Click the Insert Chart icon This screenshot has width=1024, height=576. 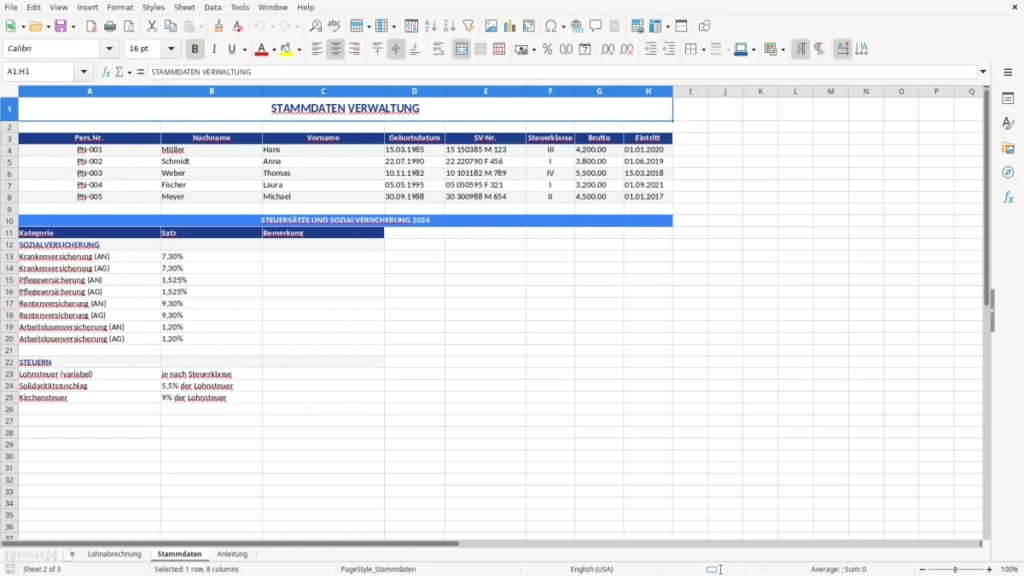[x=510, y=26]
